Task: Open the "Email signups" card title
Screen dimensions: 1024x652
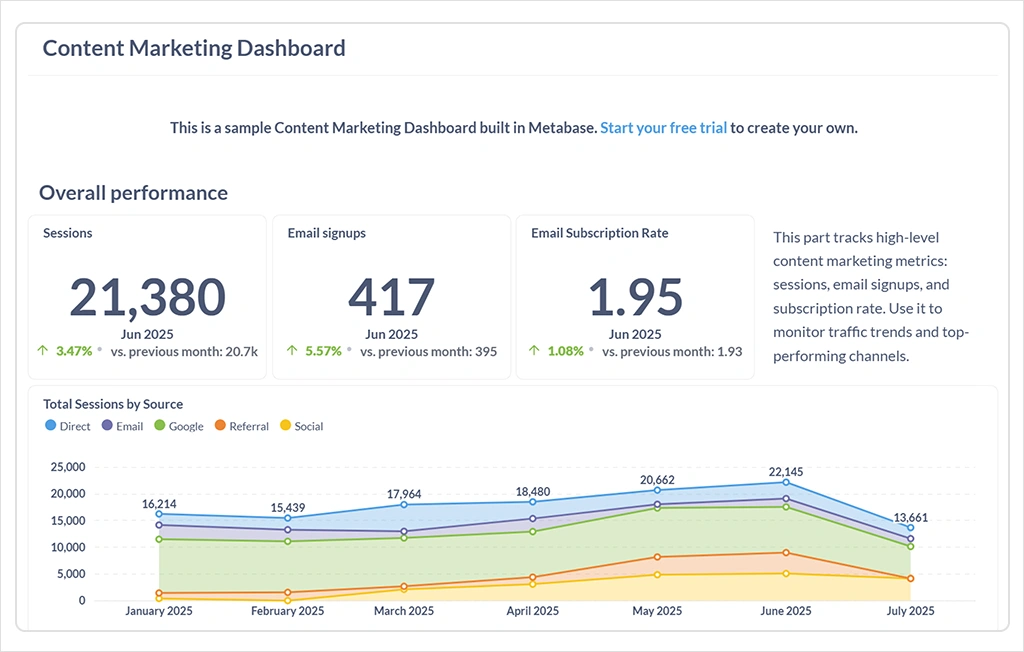Action: (x=326, y=233)
